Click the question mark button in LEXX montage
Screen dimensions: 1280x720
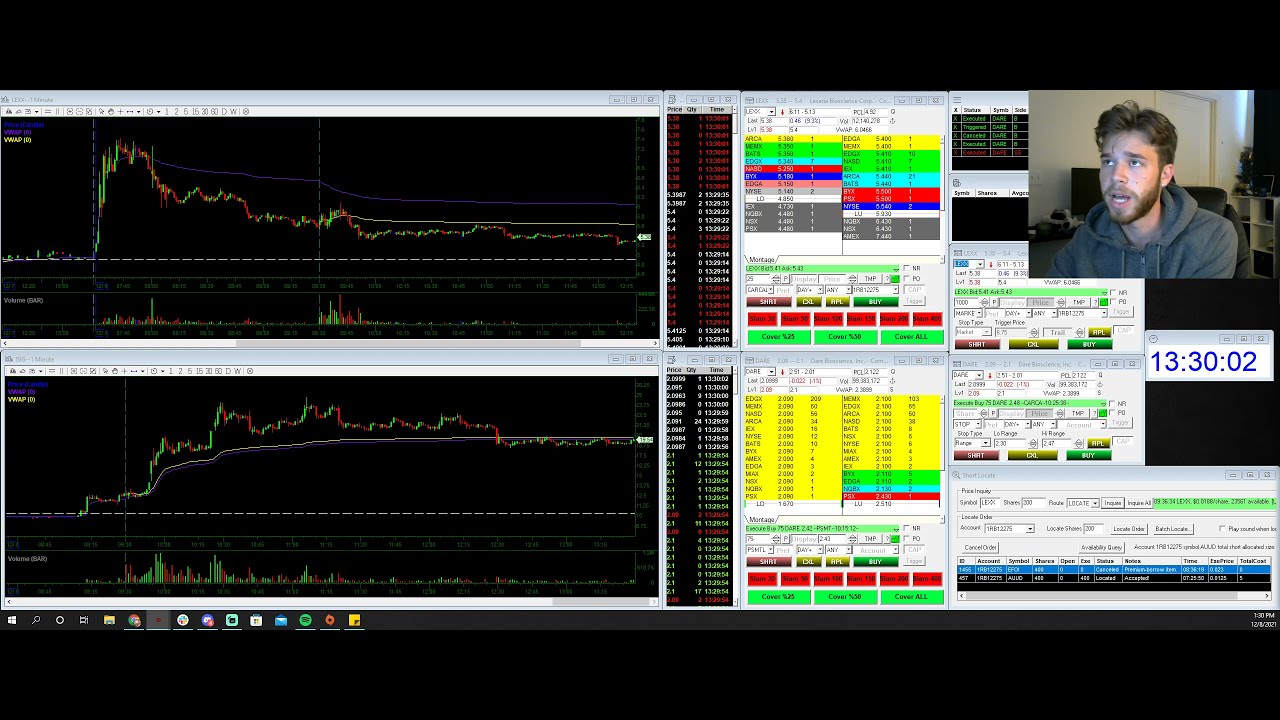(887, 279)
